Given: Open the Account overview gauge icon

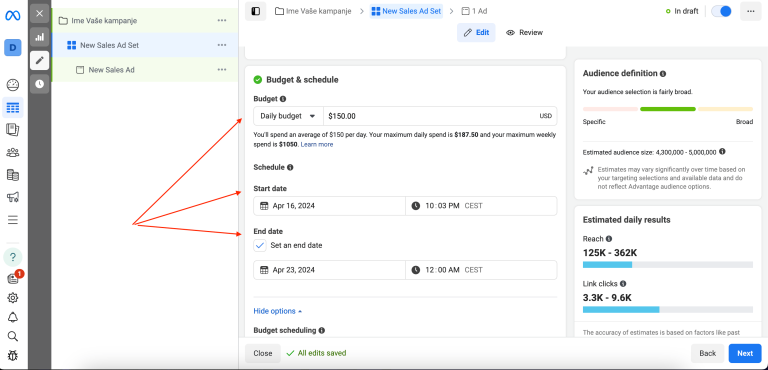Looking at the screenshot, I should [x=13, y=85].
